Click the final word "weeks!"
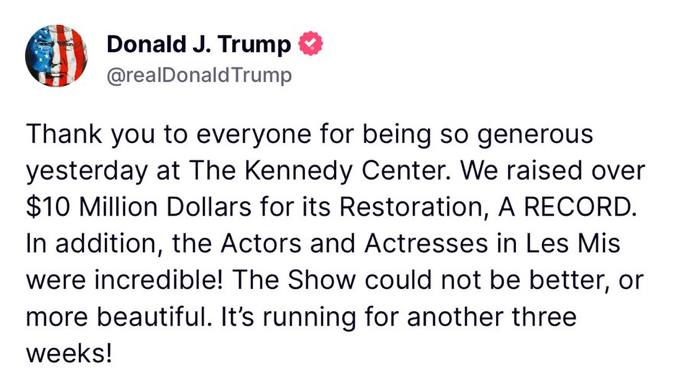Screen dimensions: 688x387 click(x=69, y=353)
